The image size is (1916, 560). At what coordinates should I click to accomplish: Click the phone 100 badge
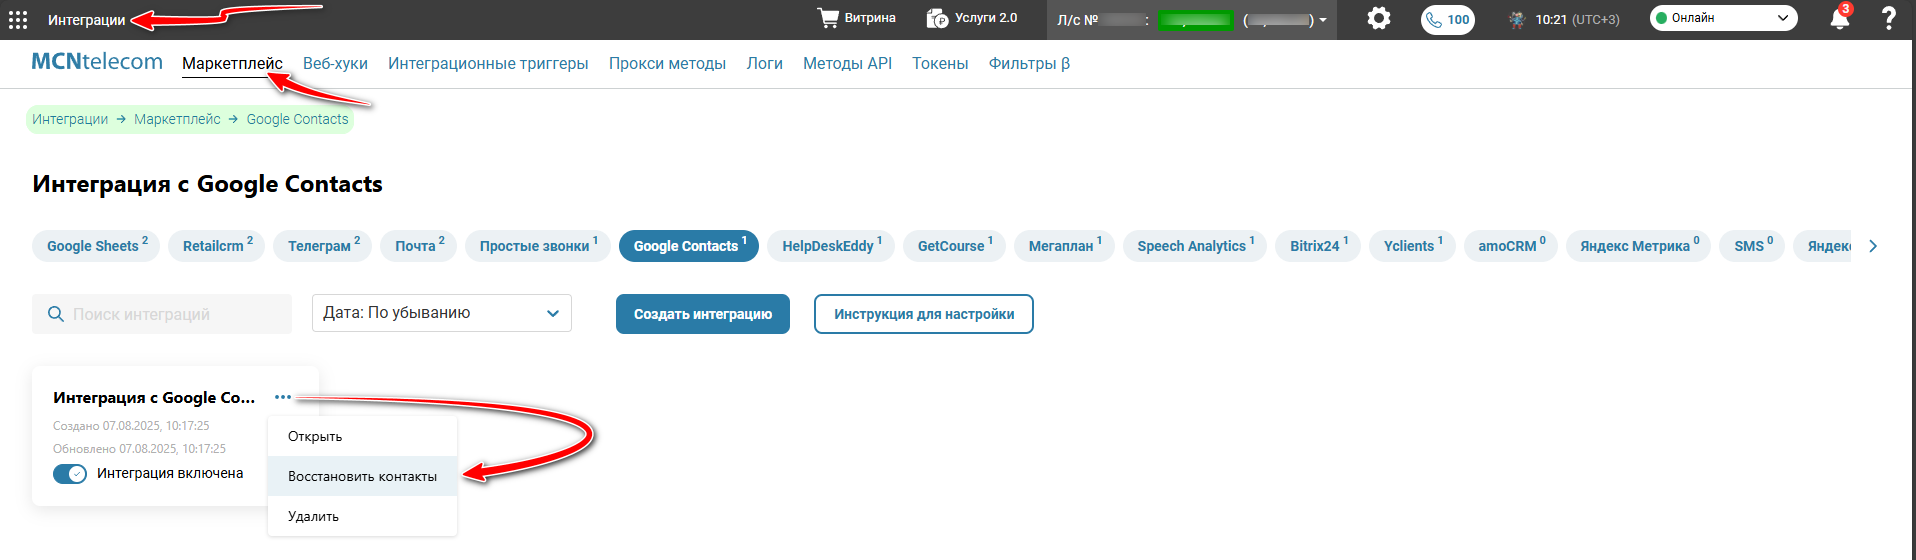[x=1448, y=19]
